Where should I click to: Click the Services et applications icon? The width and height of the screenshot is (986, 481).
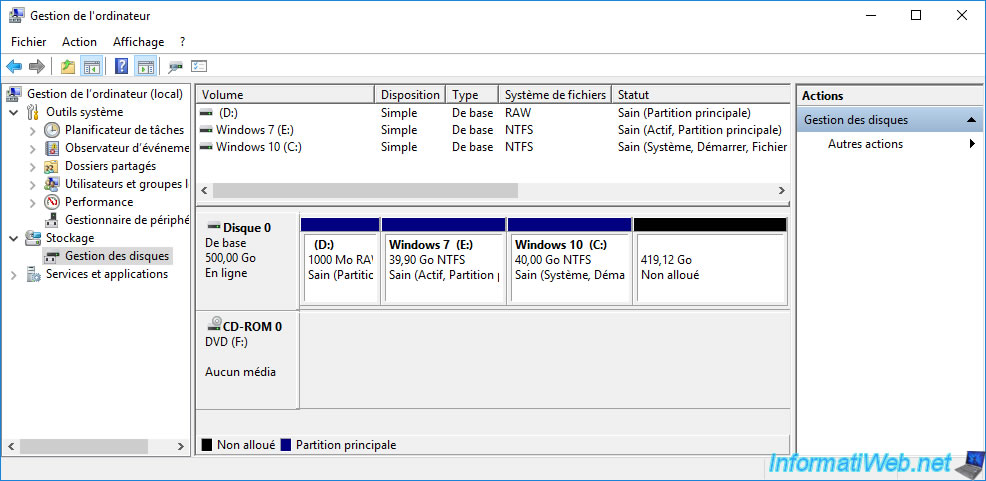click(33, 274)
